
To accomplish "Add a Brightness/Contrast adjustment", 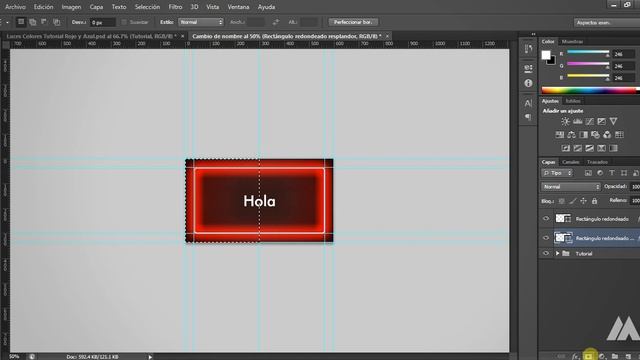I will [x=565, y=121].
